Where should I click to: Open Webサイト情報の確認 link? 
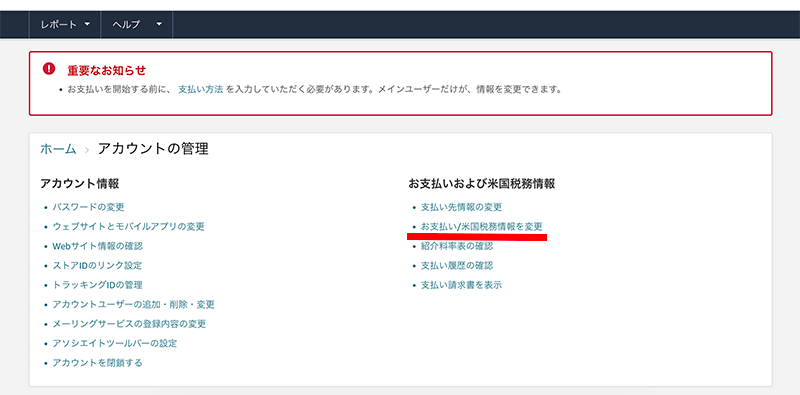click(x=97, y=246)
